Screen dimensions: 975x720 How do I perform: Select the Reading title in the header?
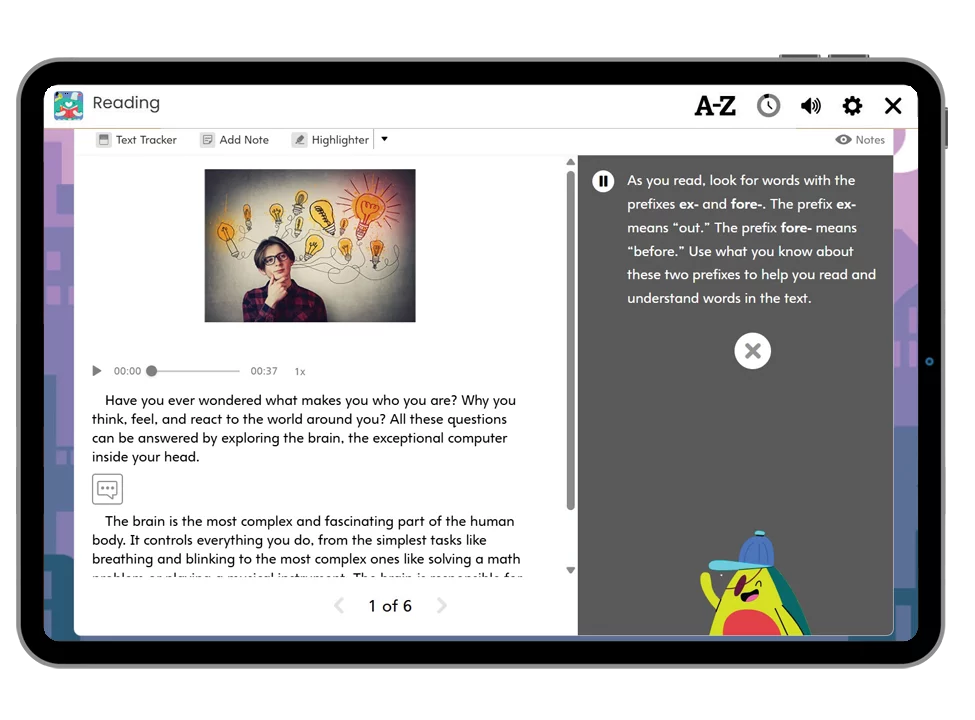pyautogui.click(x=126, y=103)
